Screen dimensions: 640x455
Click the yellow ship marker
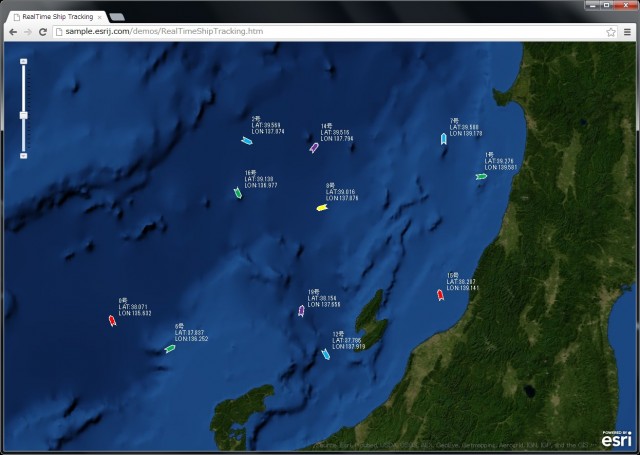point(322,208)
